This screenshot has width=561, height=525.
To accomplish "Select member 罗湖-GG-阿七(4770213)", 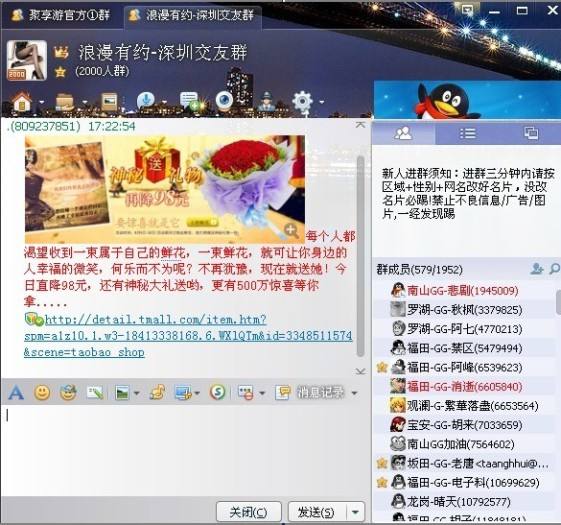I will 465,329.
